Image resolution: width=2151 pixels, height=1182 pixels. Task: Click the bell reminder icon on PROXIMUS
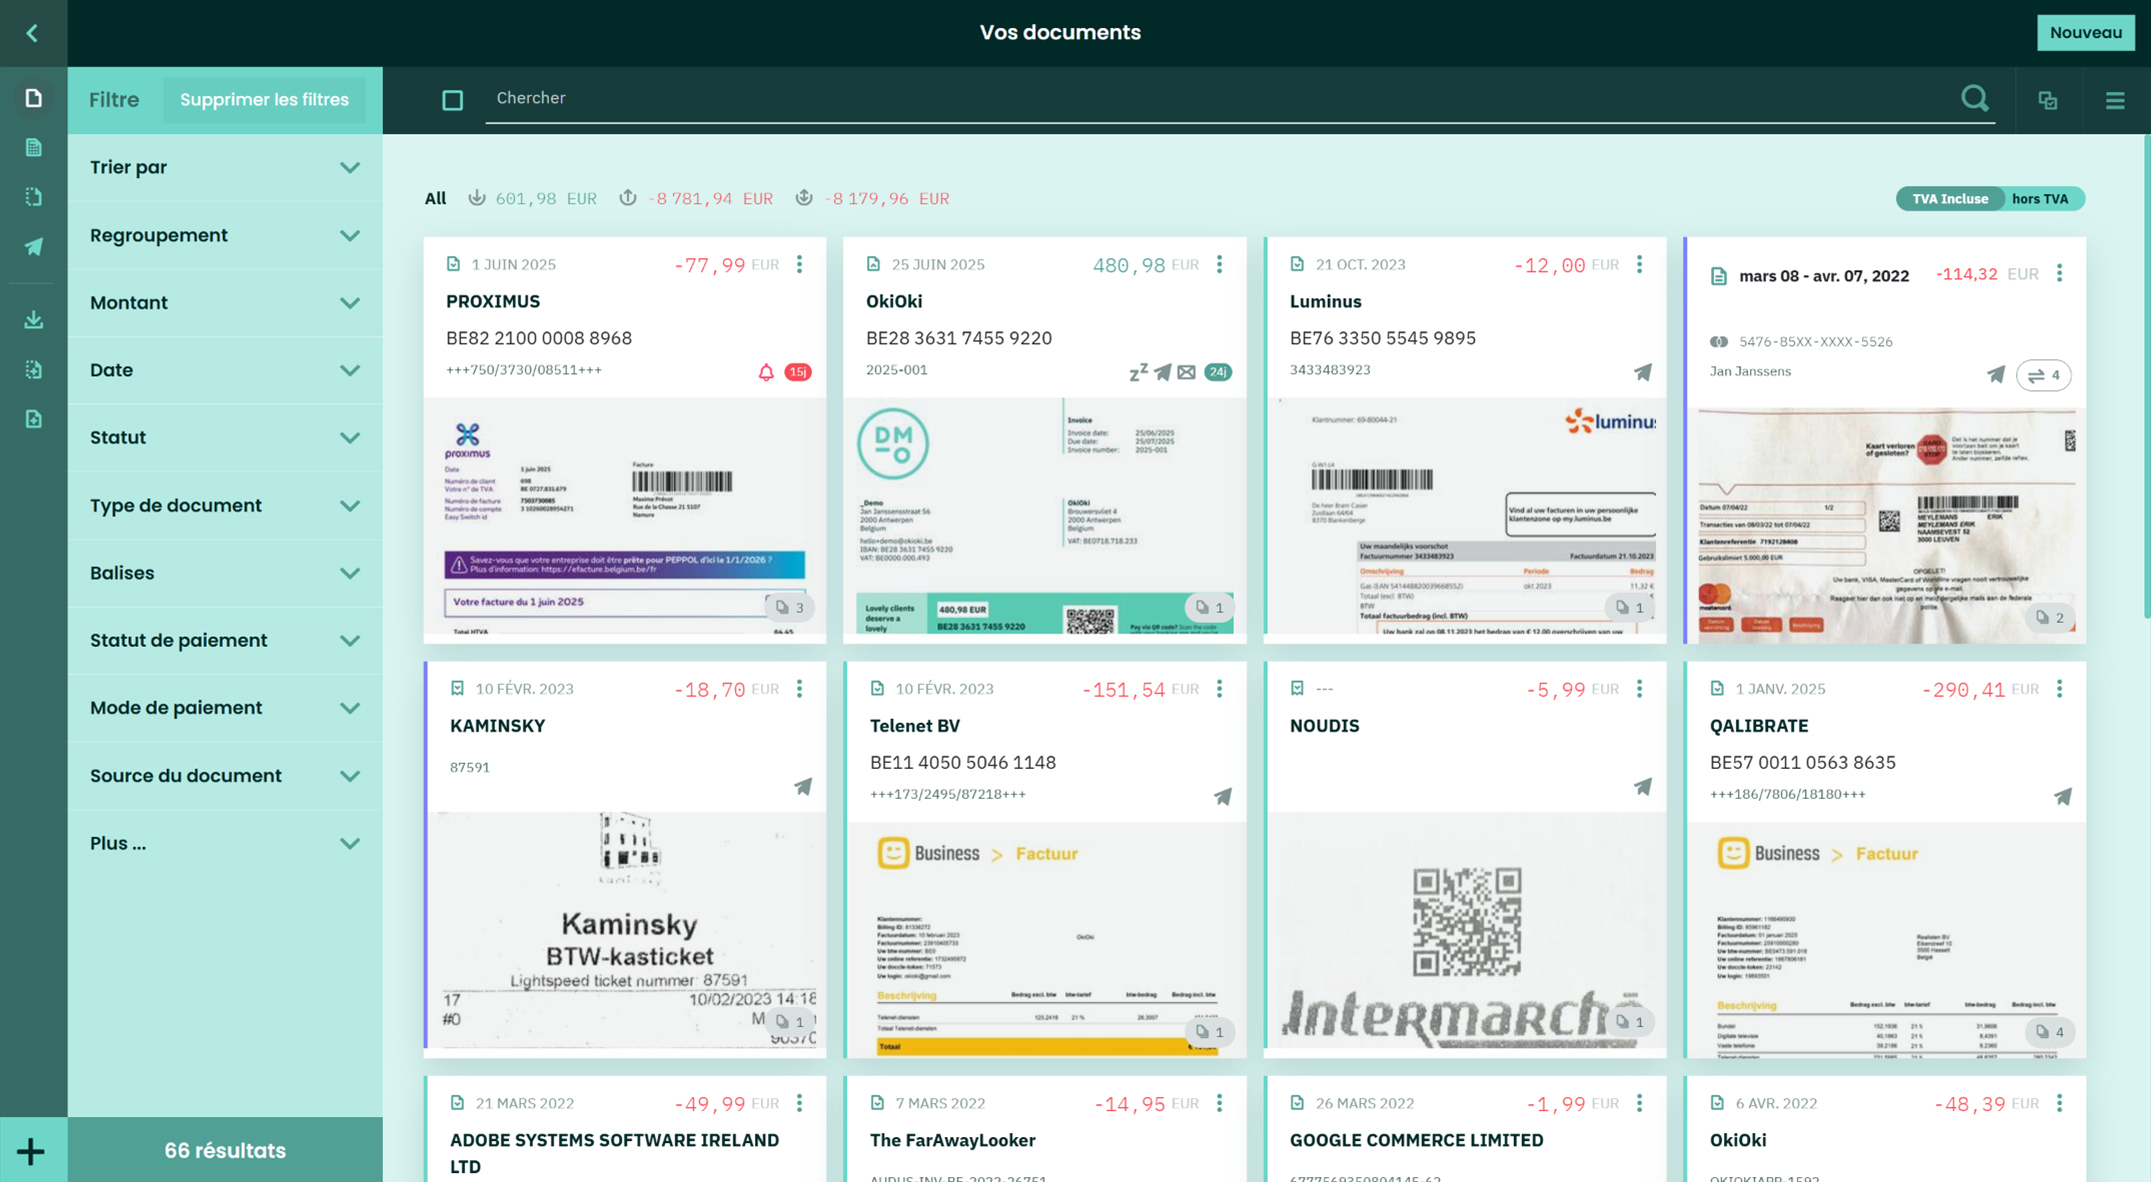(766, 372)
